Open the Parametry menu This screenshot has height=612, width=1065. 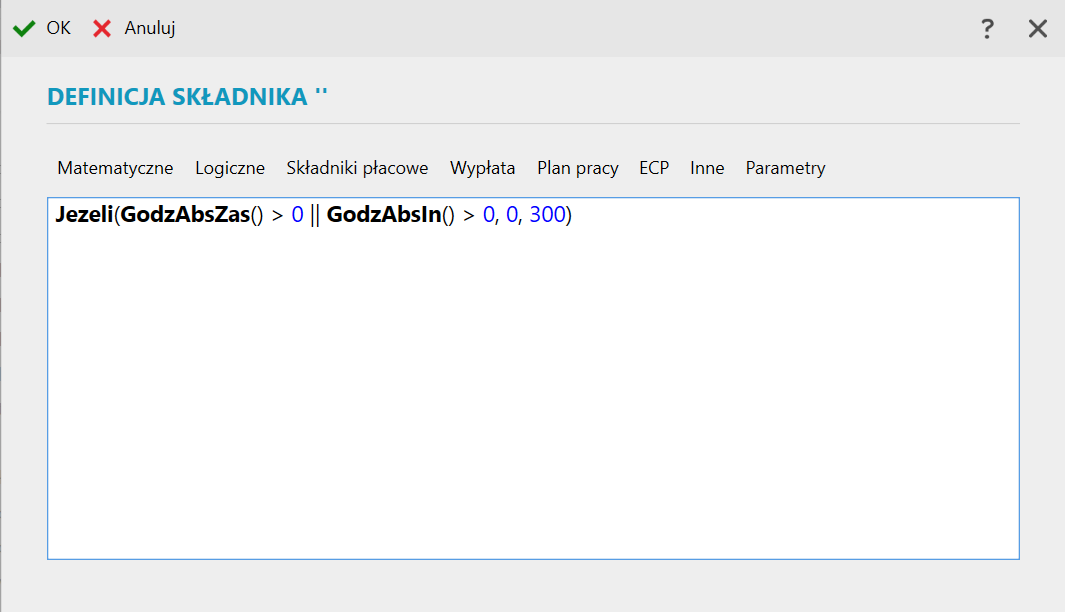click(786, 168)
